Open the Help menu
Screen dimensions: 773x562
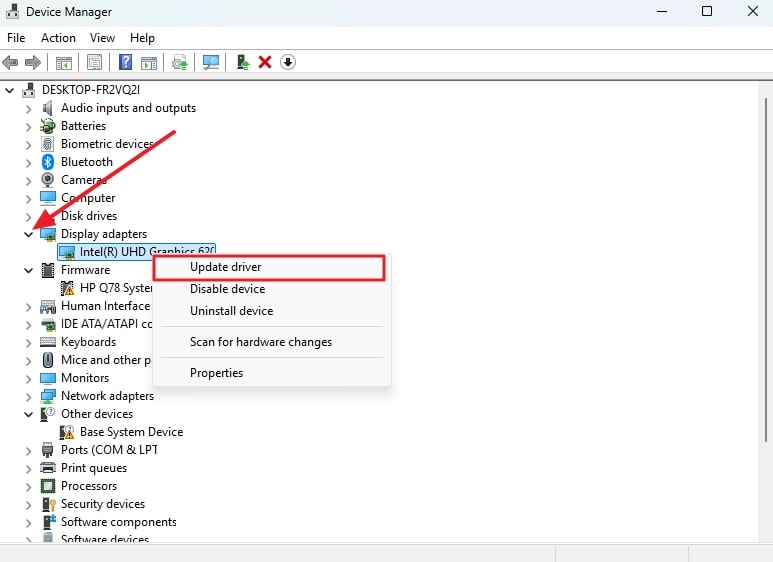(142, 38)
